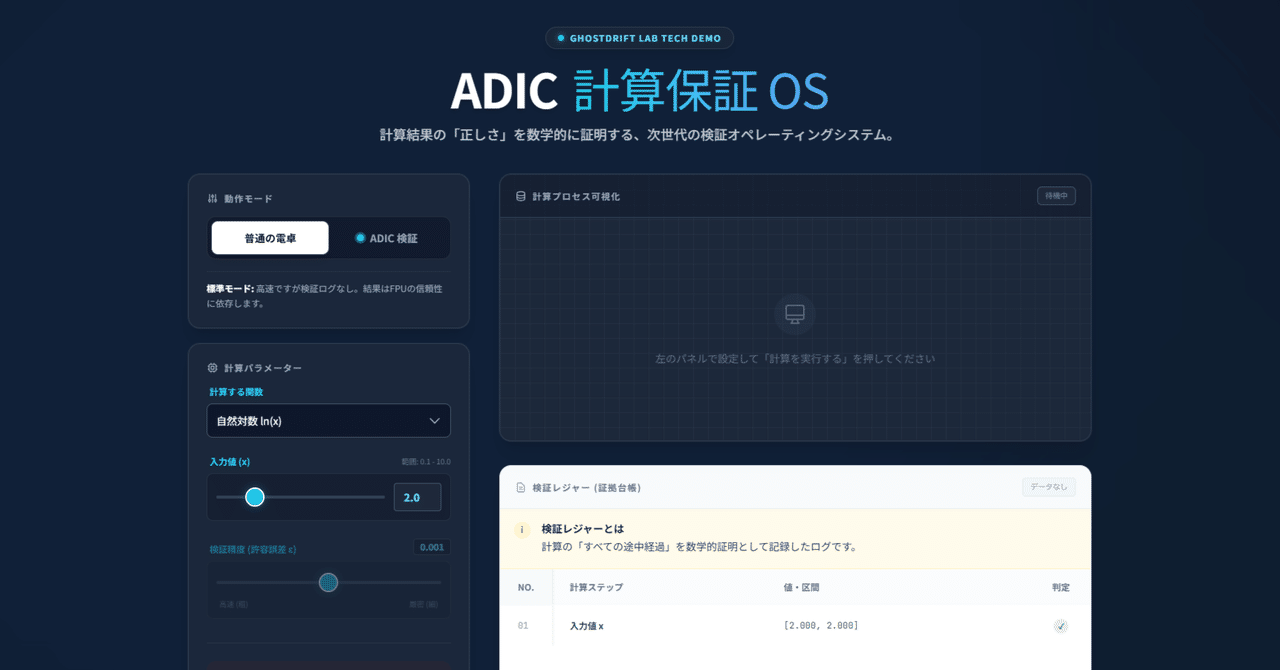Click the 0.001 tolerance value field

[434, 547]
